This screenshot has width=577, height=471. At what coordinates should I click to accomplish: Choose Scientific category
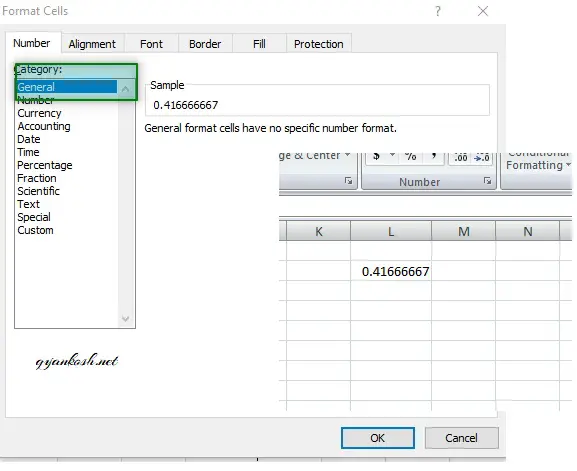pos(38,191)
